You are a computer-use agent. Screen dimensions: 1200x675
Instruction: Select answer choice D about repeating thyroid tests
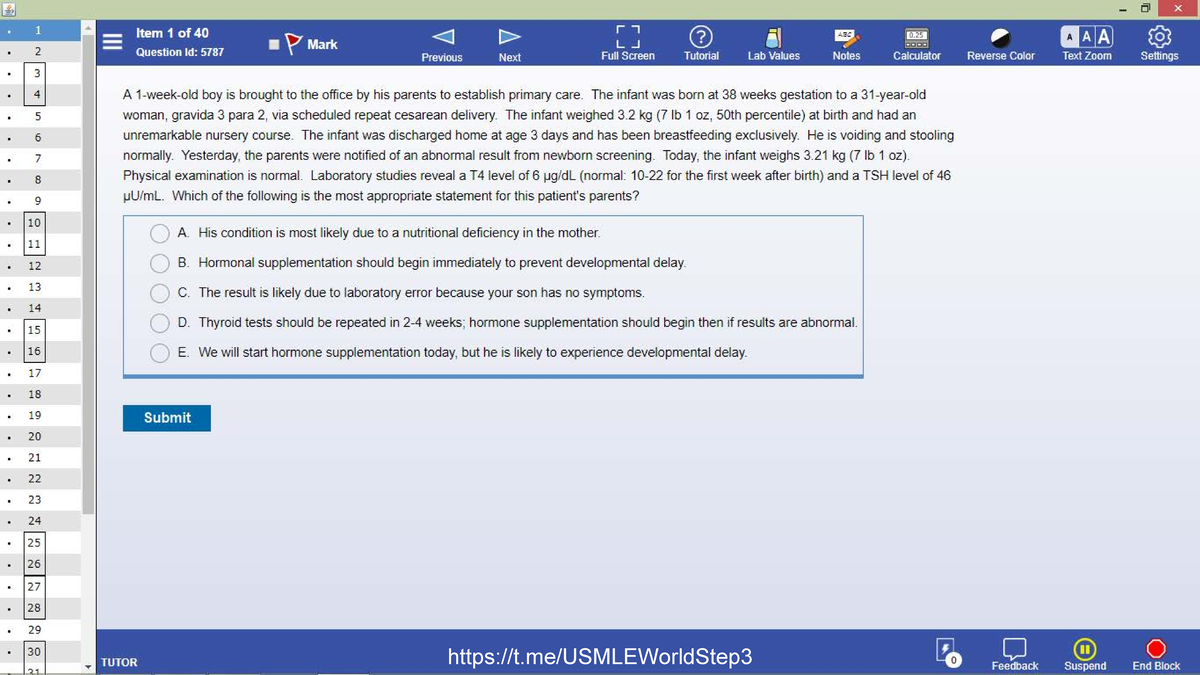pos(159,322)
